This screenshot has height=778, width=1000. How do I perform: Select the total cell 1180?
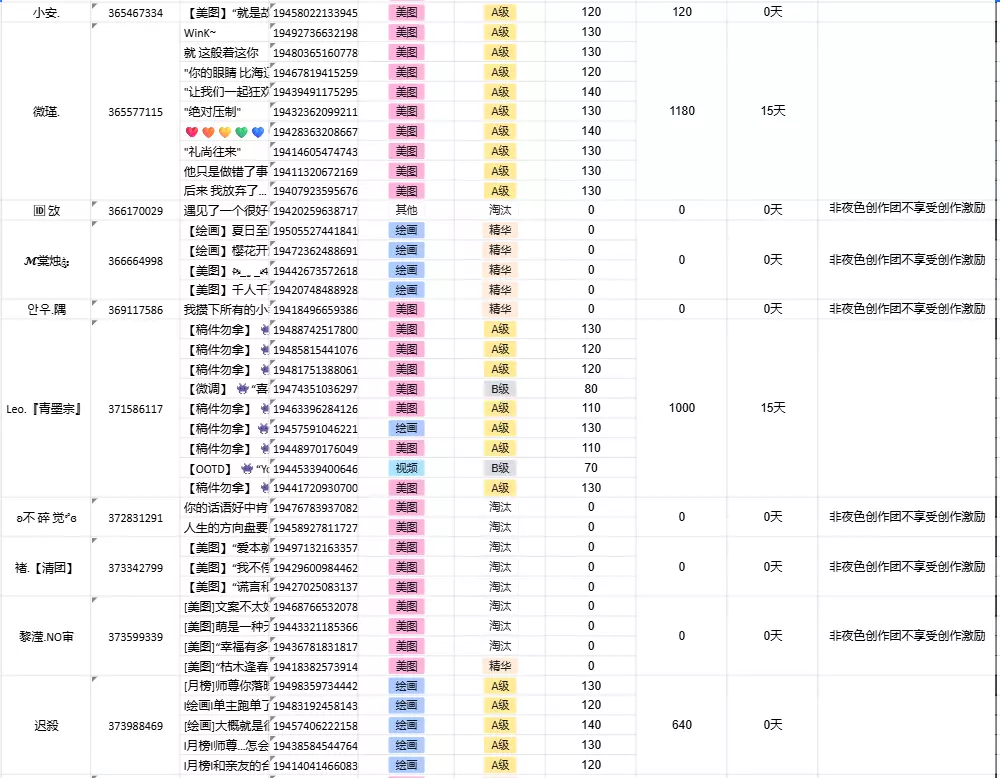[x=682, y=111]
